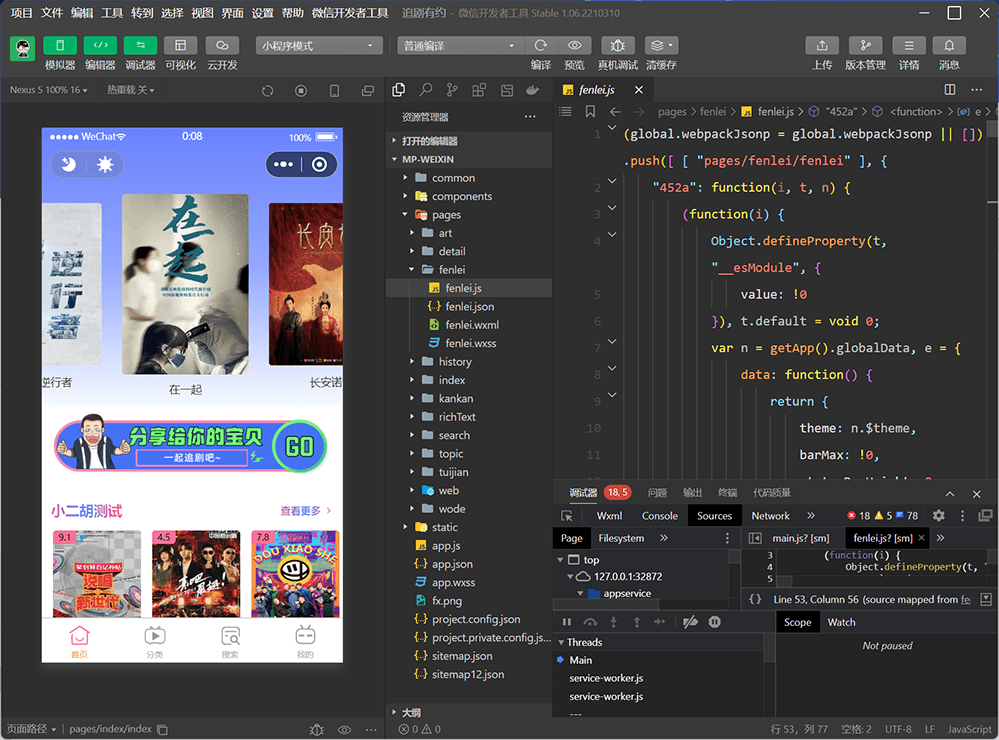Open the 项目 menu
This screenshot has width=999, height=740.
pyautogui.click(x=21, y=13)
